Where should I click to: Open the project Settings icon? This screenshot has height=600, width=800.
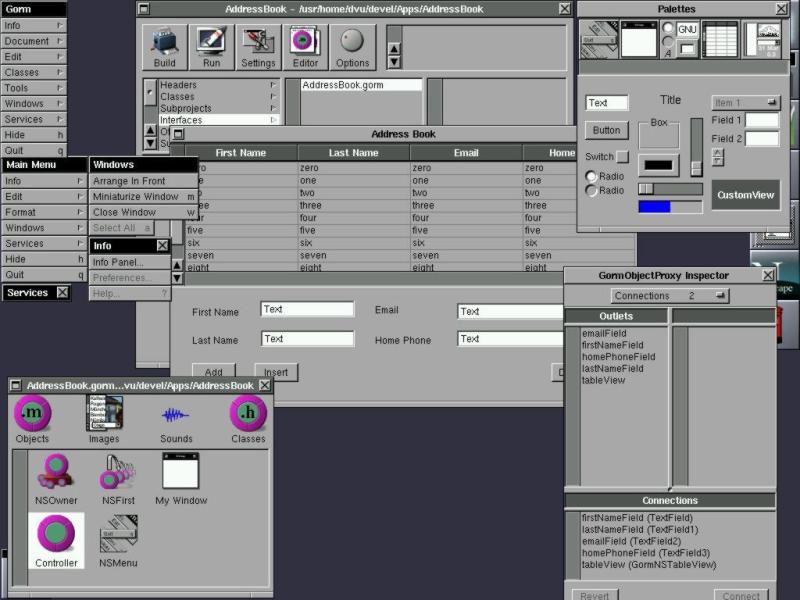point(258,47)
